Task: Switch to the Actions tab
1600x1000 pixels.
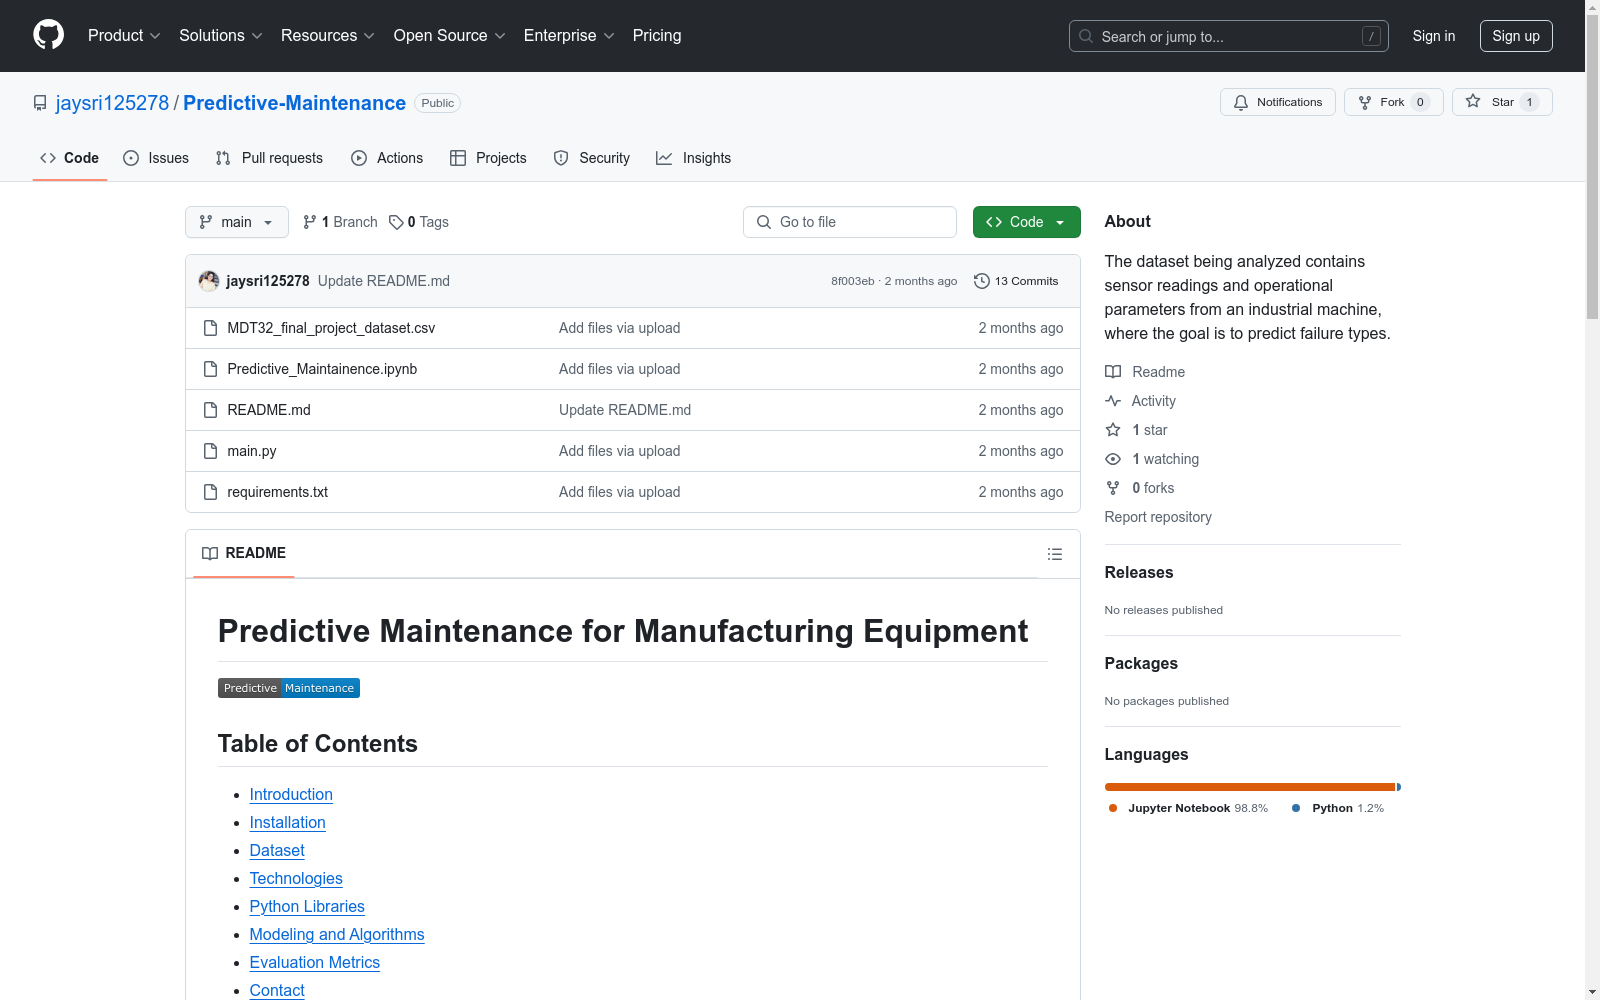Action: (387, 158)
